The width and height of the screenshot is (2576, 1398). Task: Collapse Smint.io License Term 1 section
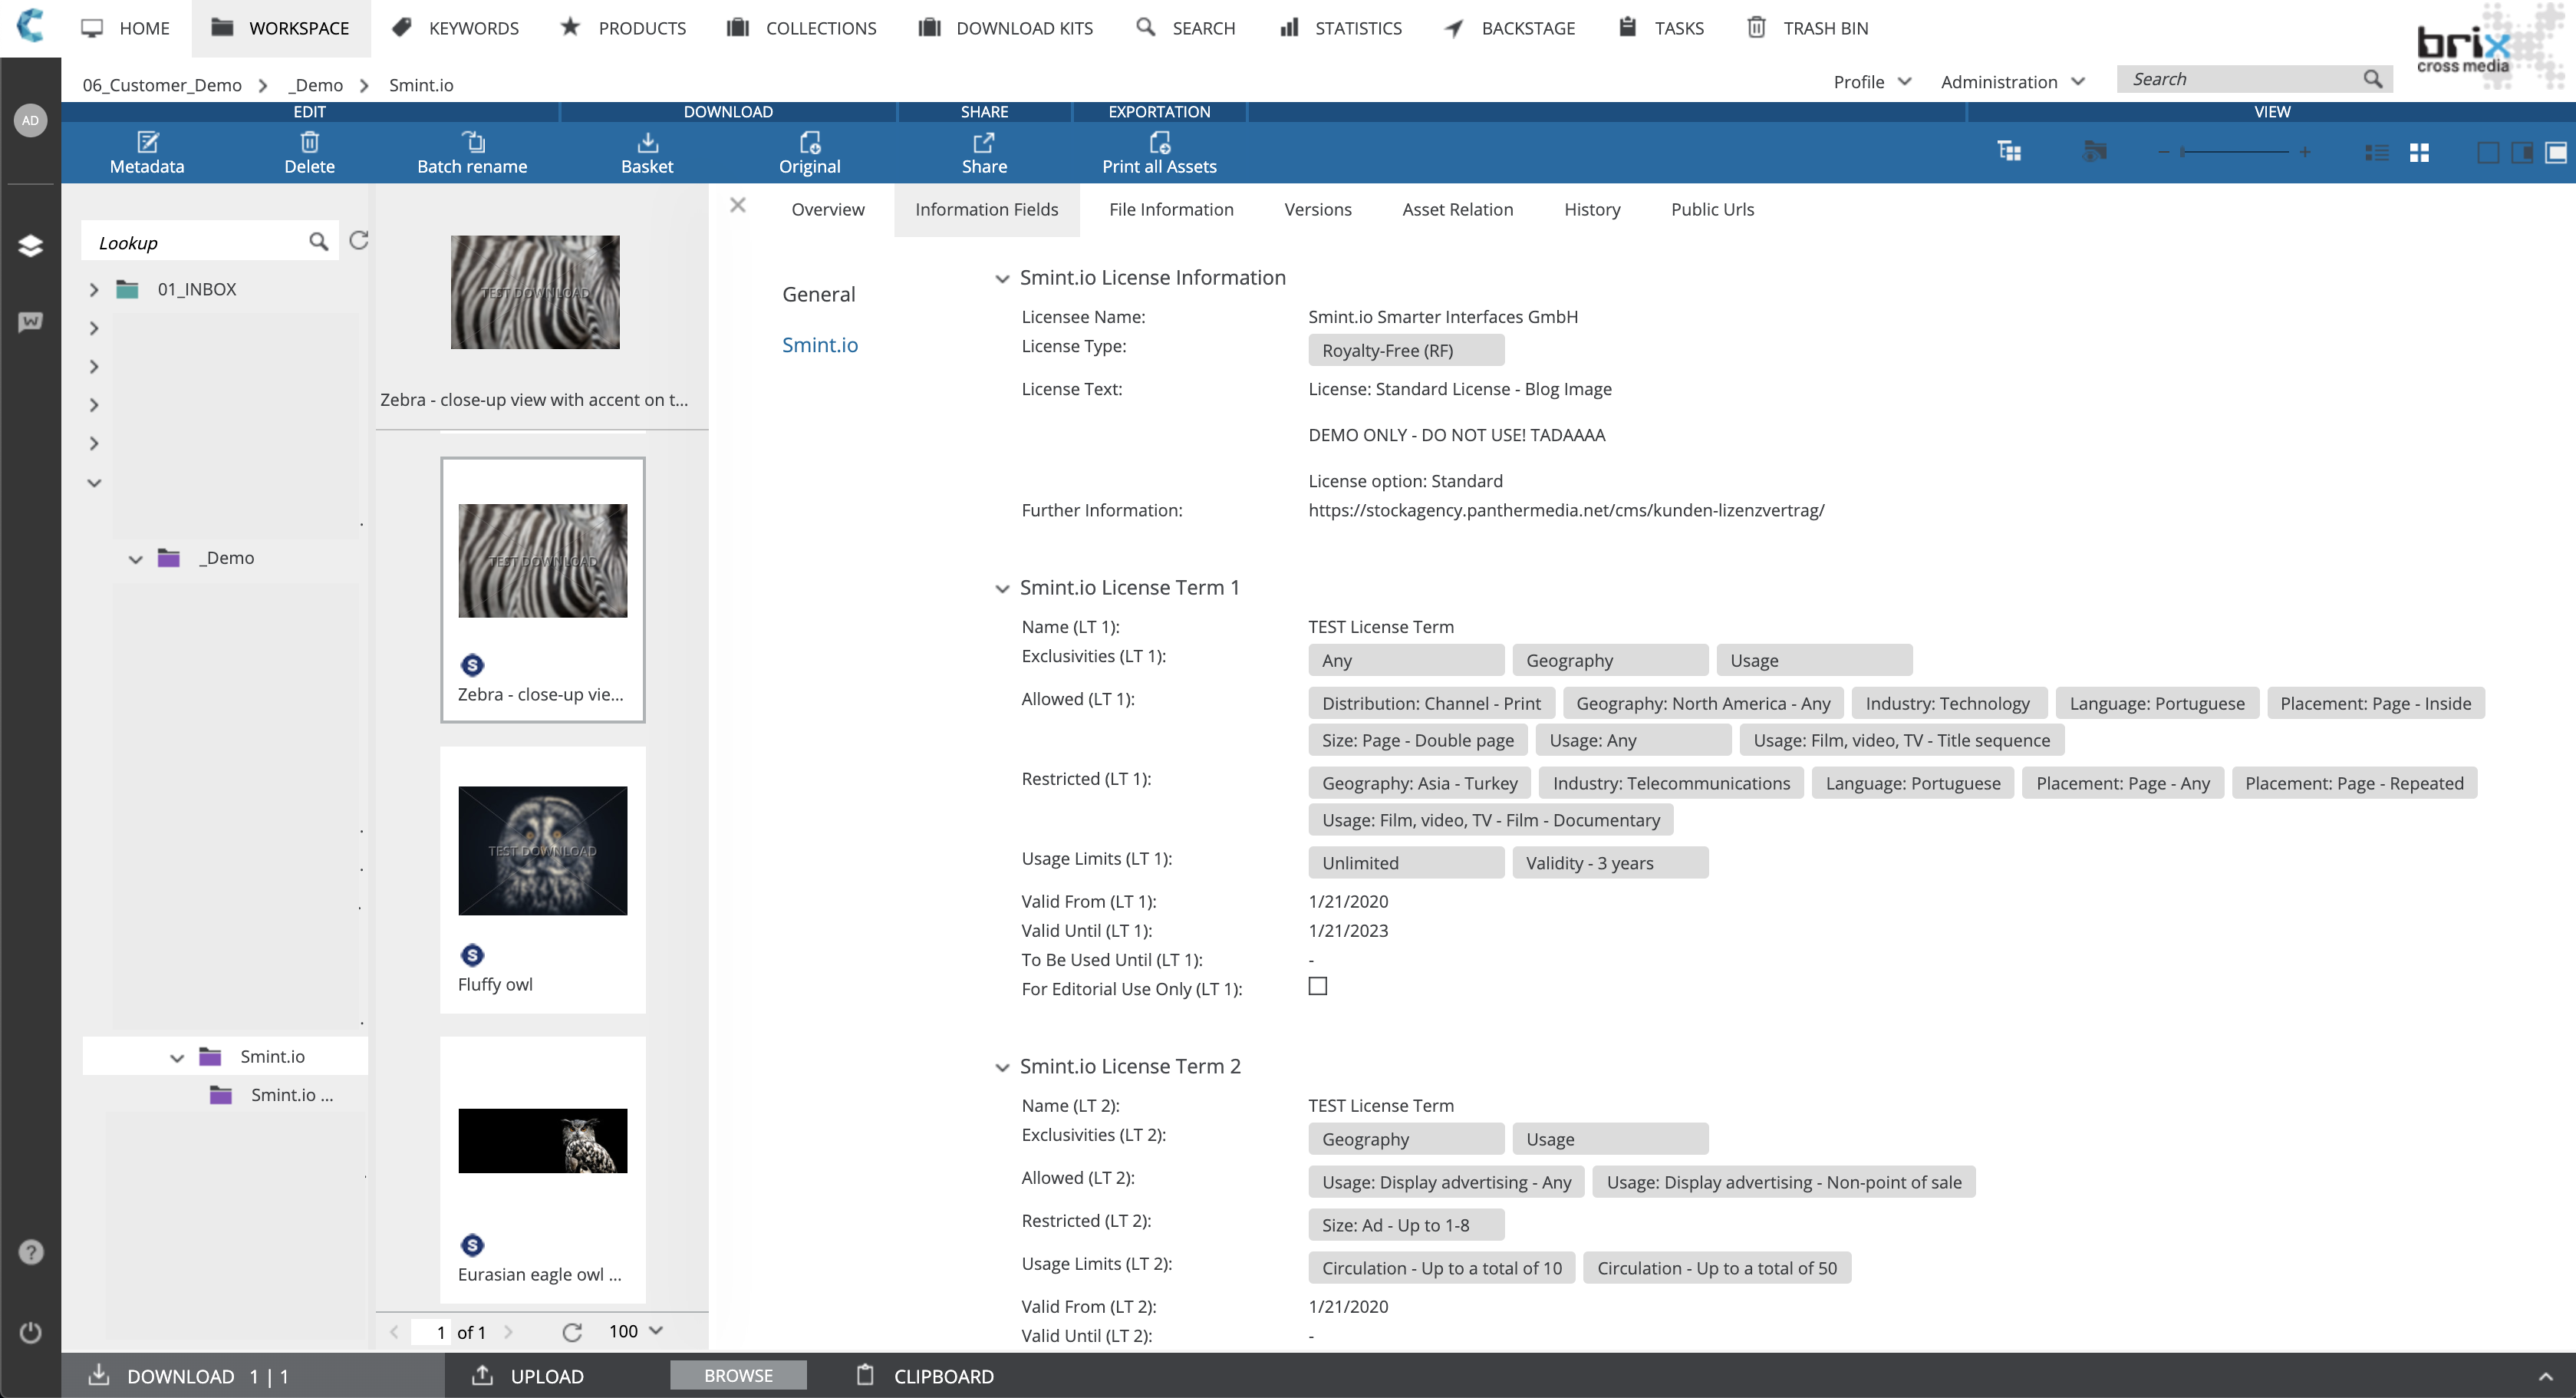[1001, 589]
